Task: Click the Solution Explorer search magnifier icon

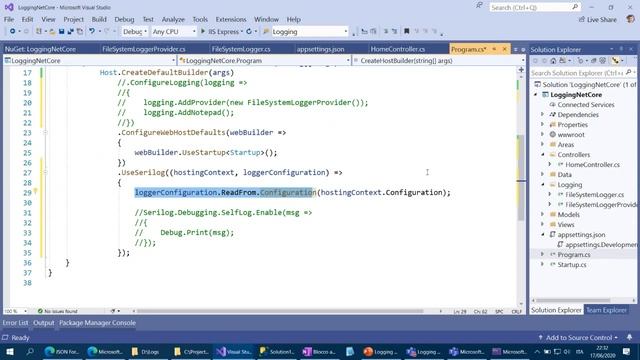Action: point(628,73)
